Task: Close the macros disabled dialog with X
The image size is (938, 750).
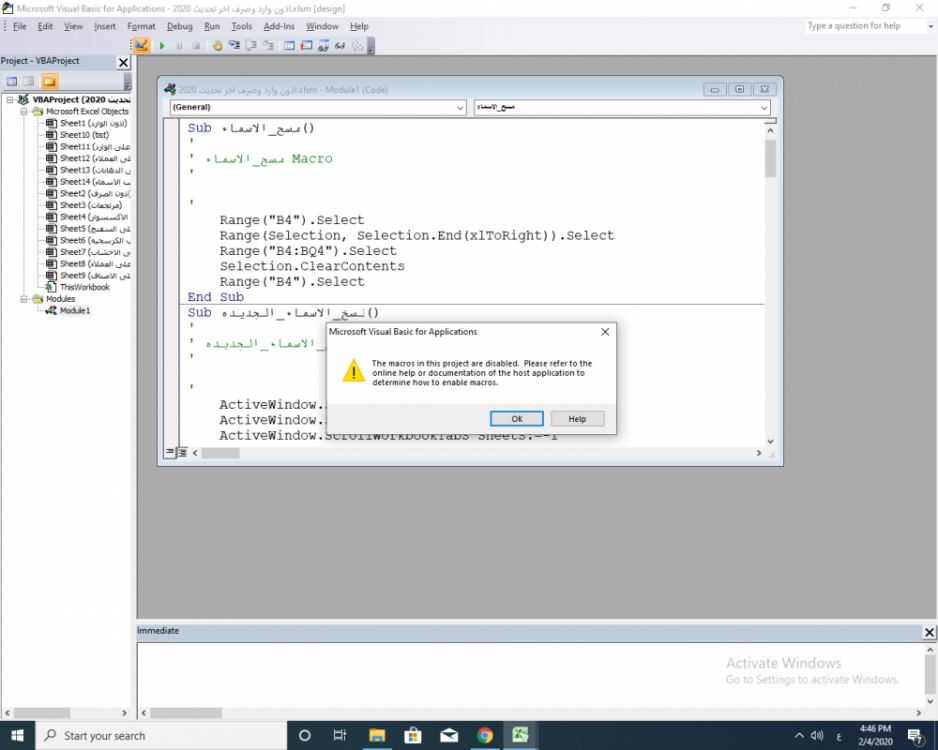Action: pos(605,332)
